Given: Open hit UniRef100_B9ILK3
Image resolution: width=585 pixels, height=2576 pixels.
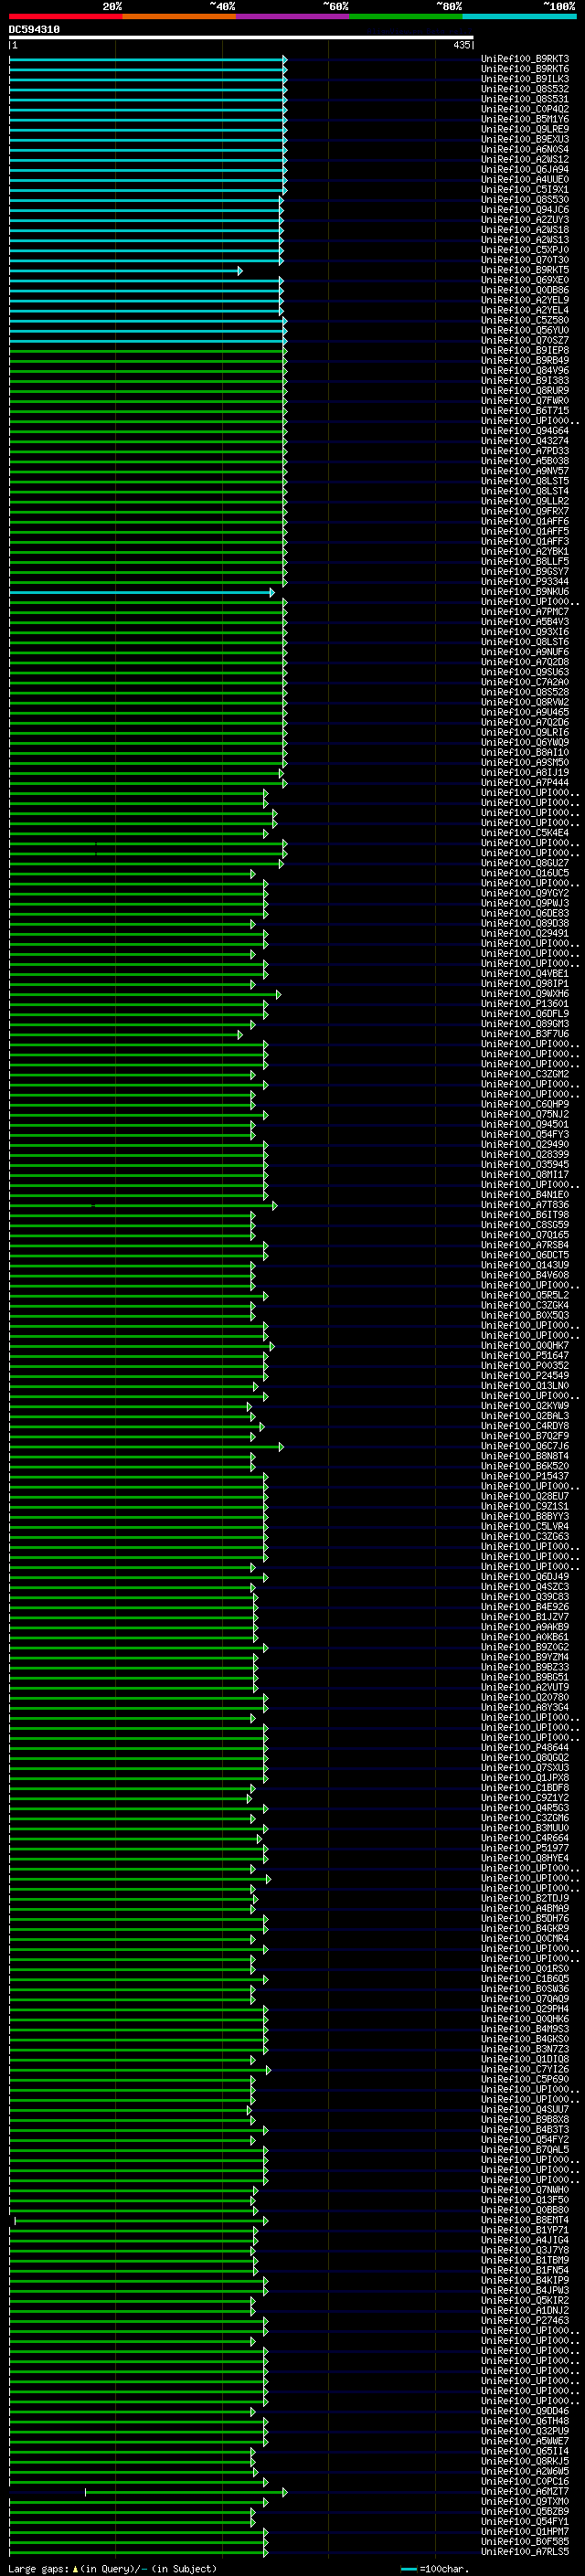Looking at the screenshot, I should 524,79.
